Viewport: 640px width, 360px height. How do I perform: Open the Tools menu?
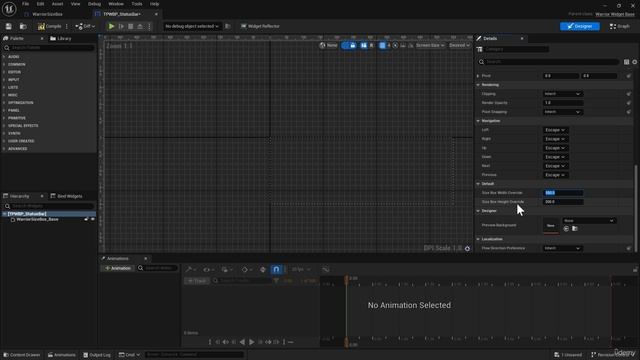(137, 4)
